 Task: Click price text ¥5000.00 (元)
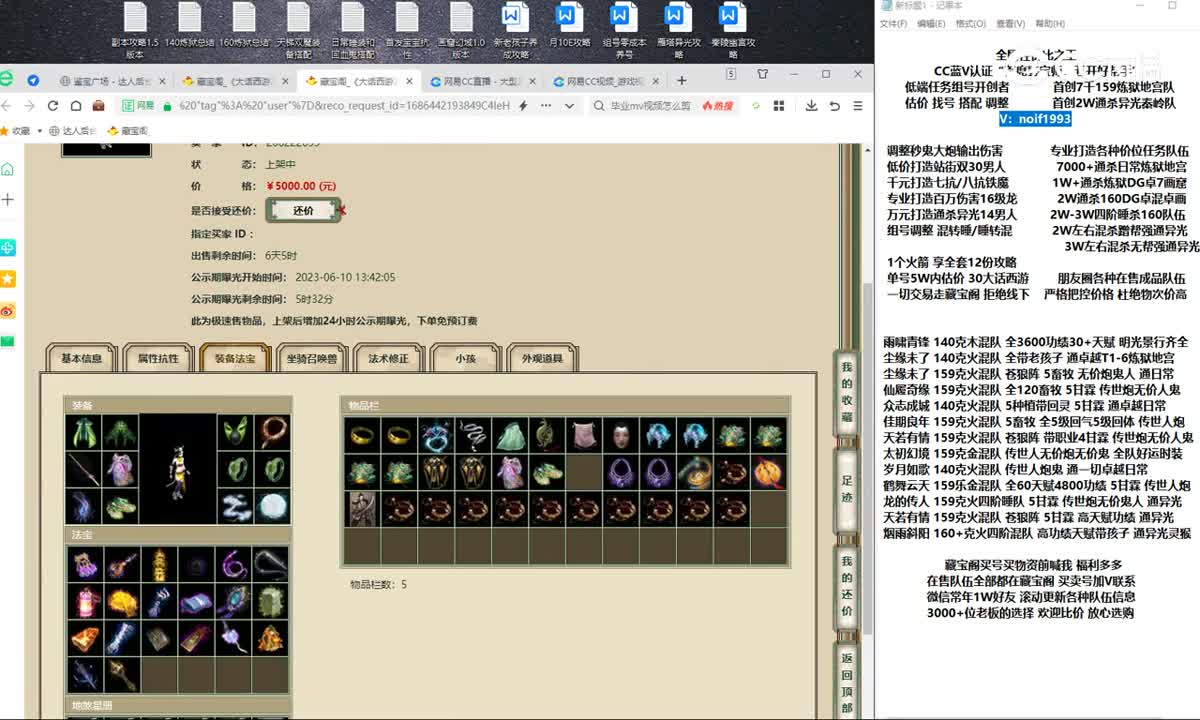pos(301,186)
